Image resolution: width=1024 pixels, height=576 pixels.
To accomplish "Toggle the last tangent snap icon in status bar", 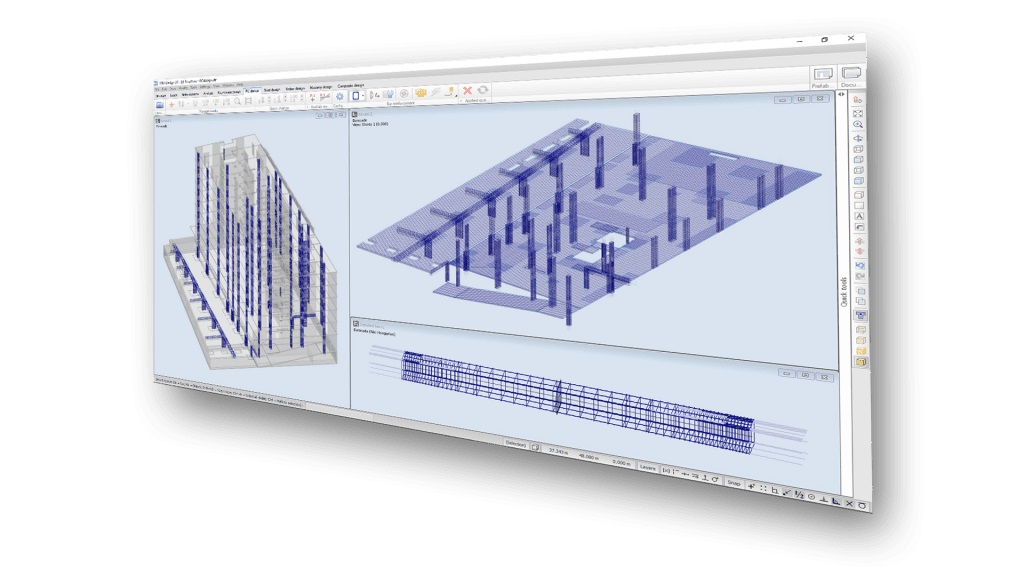I will [x=862, y=505].
